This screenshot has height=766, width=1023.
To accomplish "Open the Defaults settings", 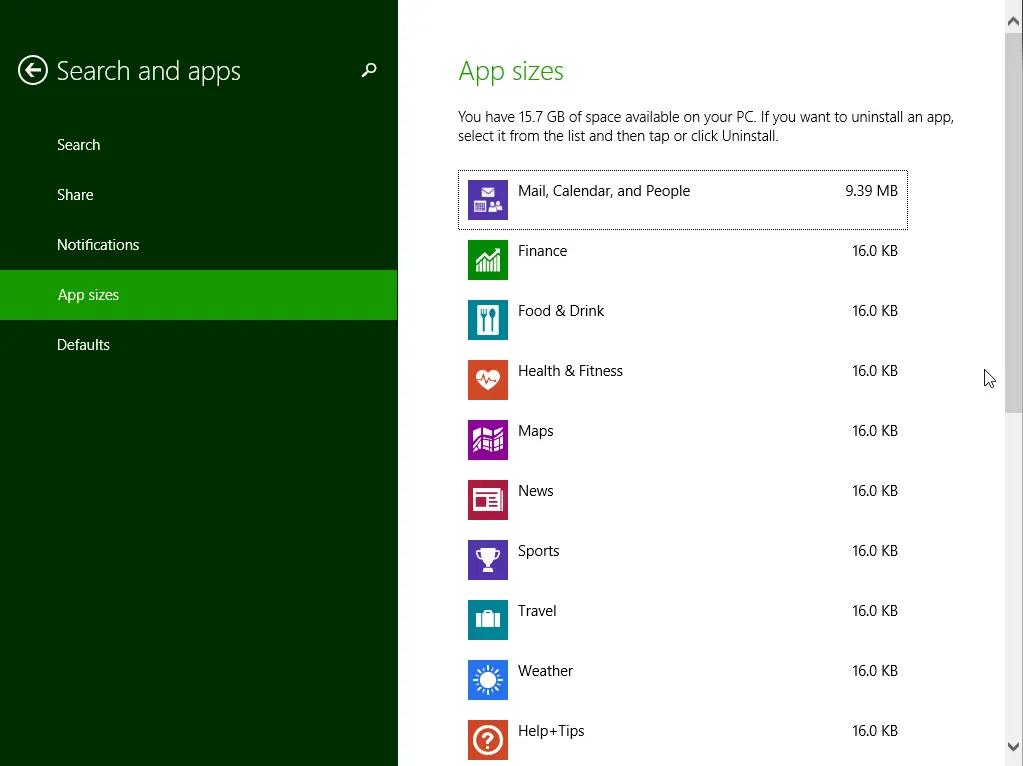I will (x=198, y=345).
